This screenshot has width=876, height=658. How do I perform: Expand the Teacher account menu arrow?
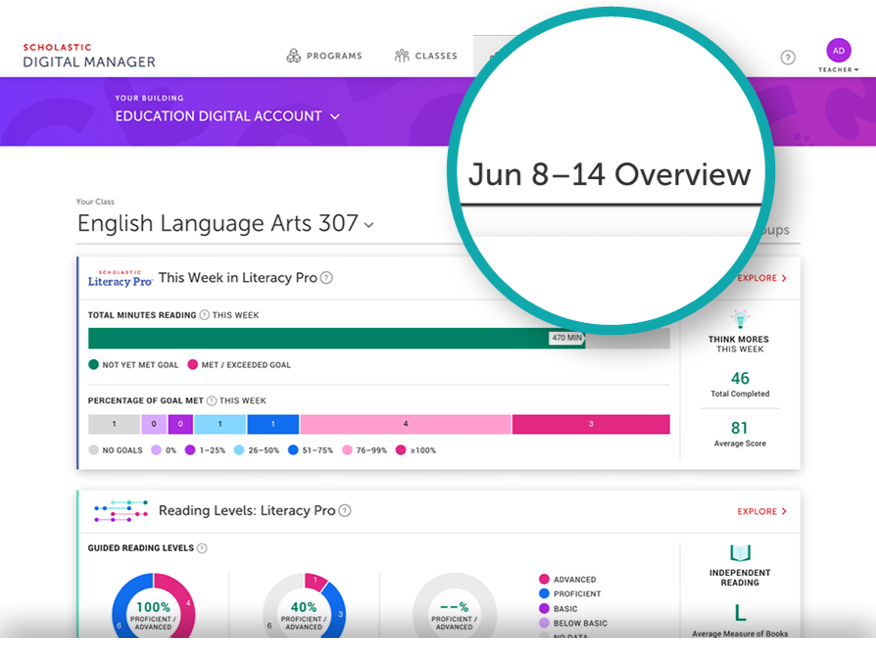click(856, 70)
